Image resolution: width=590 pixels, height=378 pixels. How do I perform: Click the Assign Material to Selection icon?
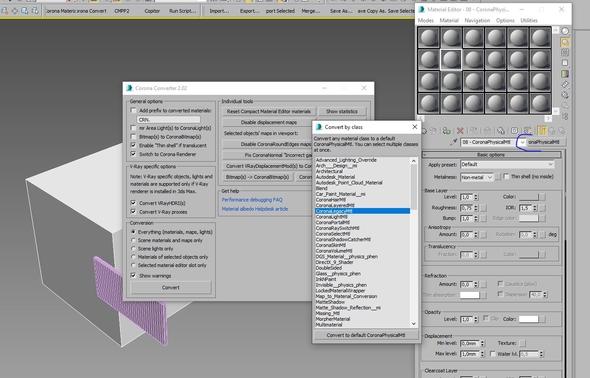coord(446,131)
